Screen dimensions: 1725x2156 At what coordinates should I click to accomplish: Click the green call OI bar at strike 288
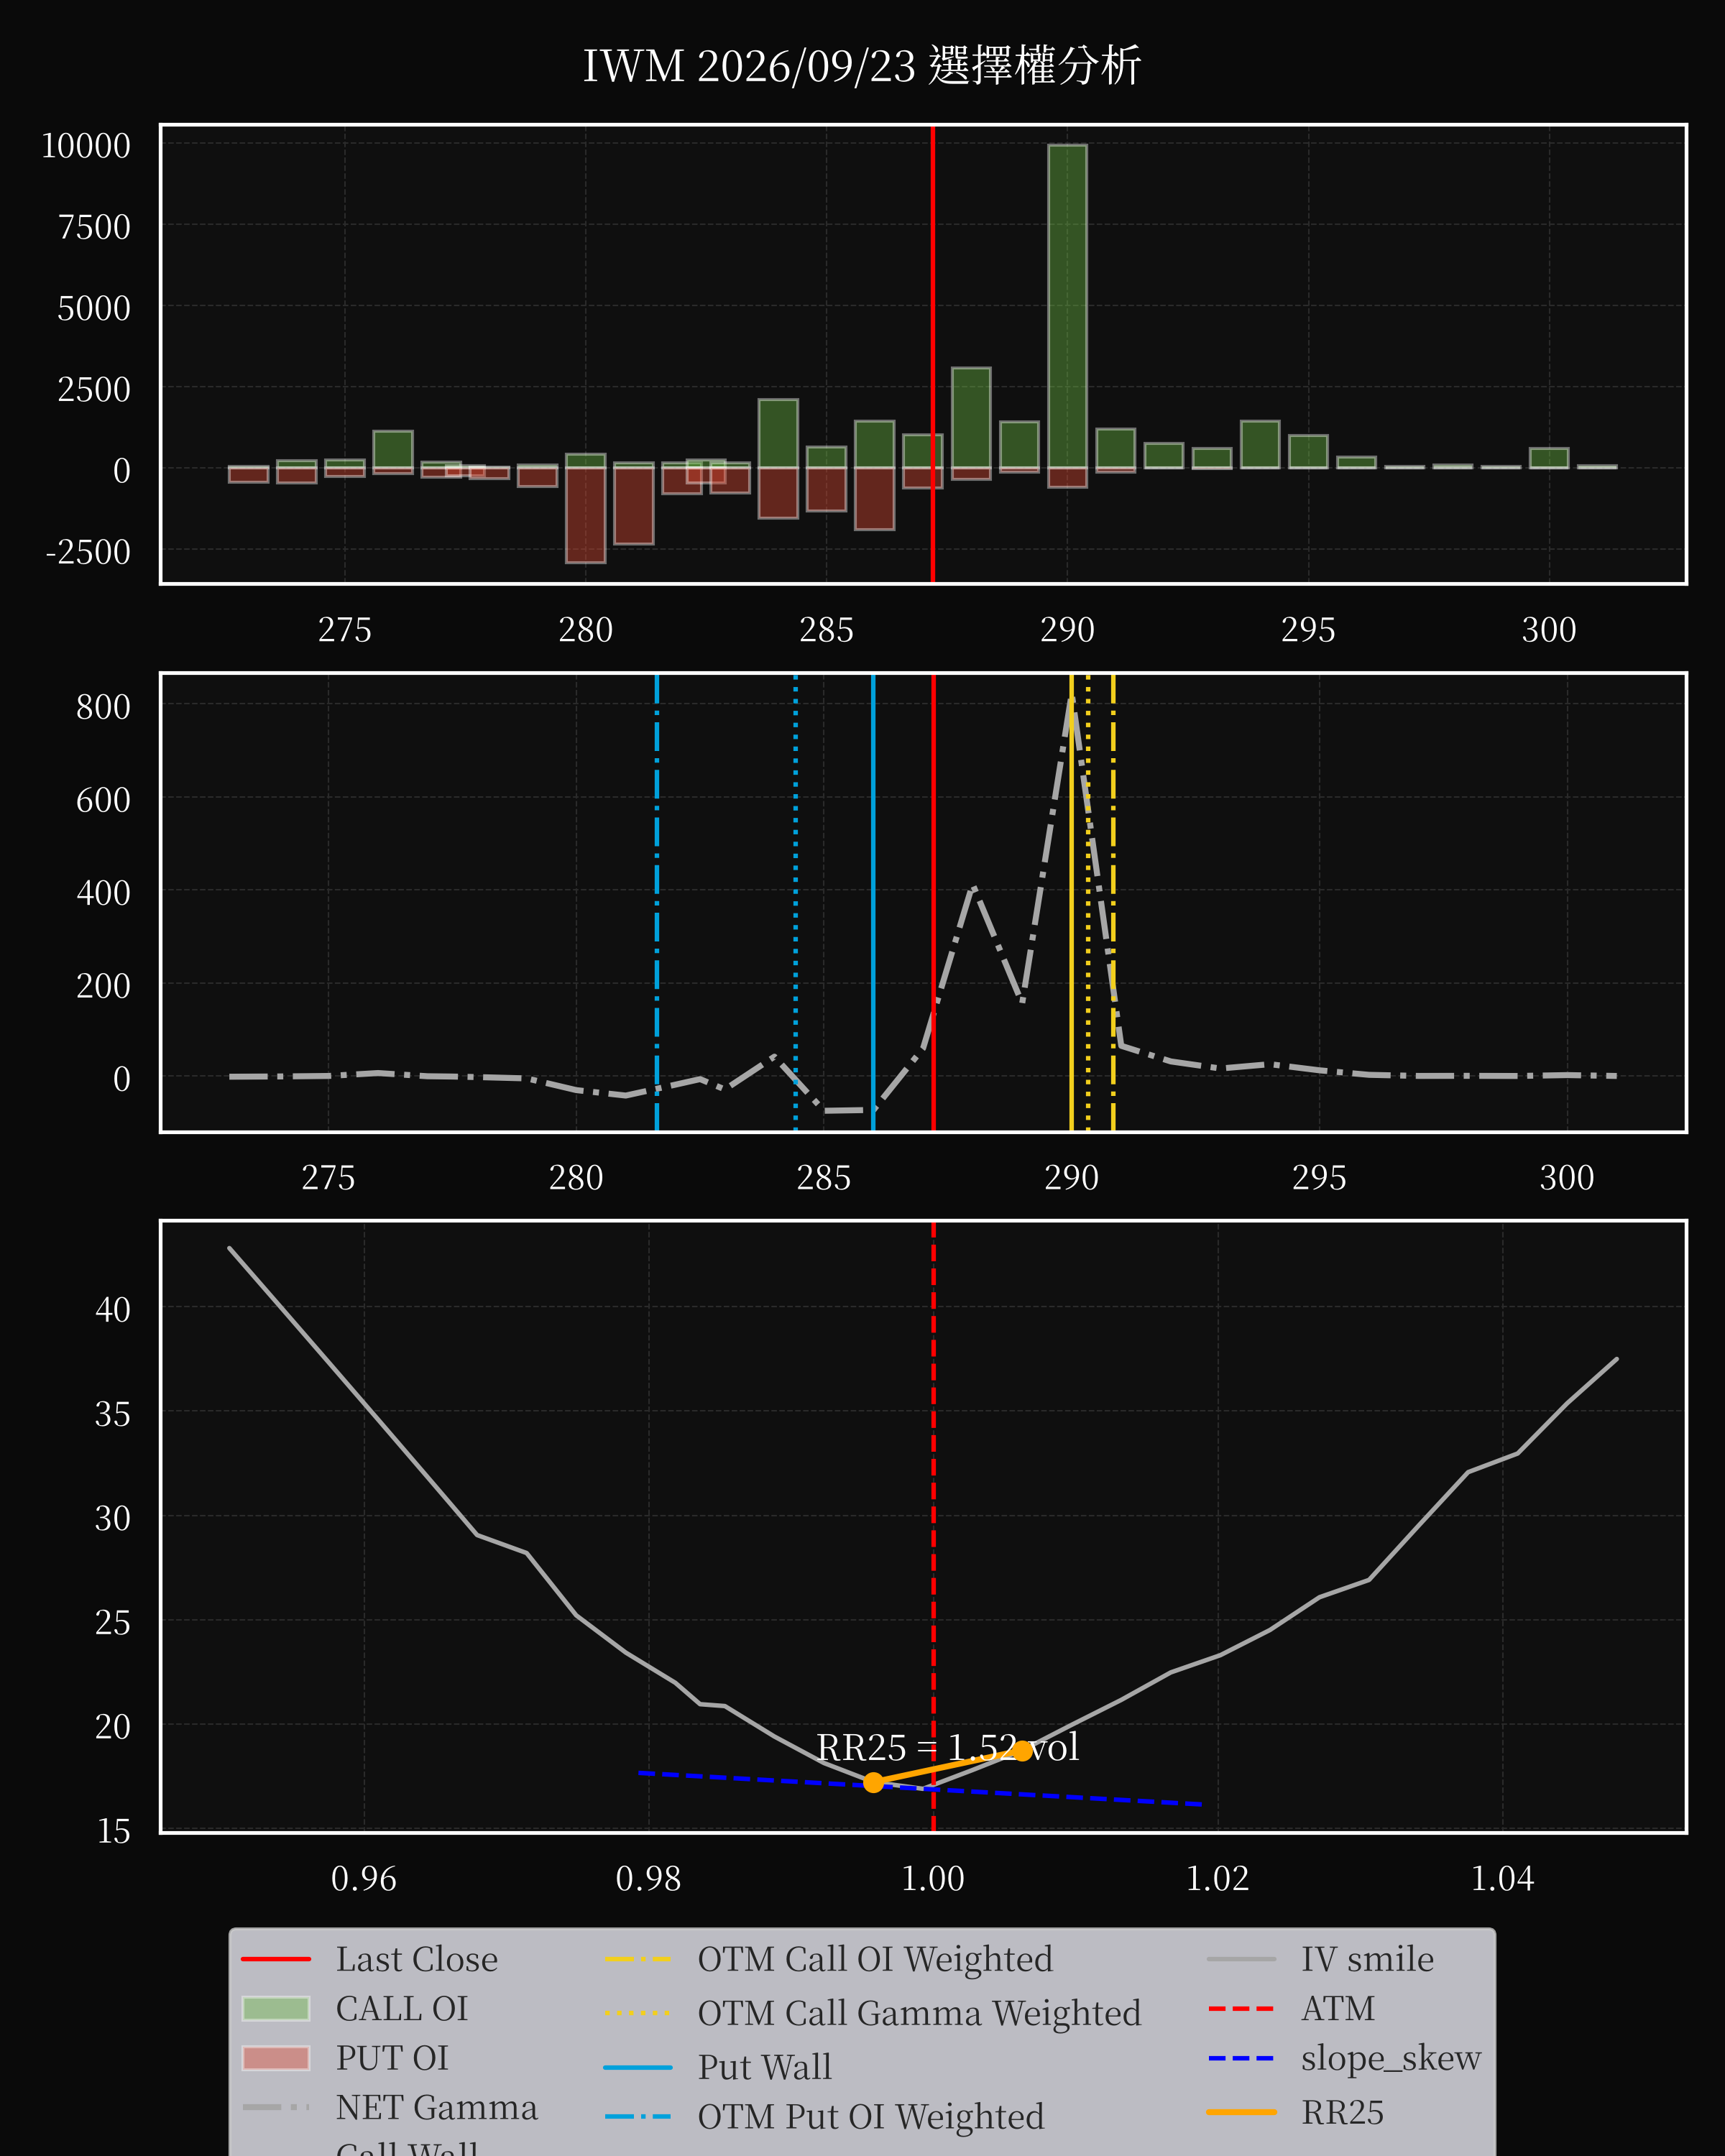point(971,418)
